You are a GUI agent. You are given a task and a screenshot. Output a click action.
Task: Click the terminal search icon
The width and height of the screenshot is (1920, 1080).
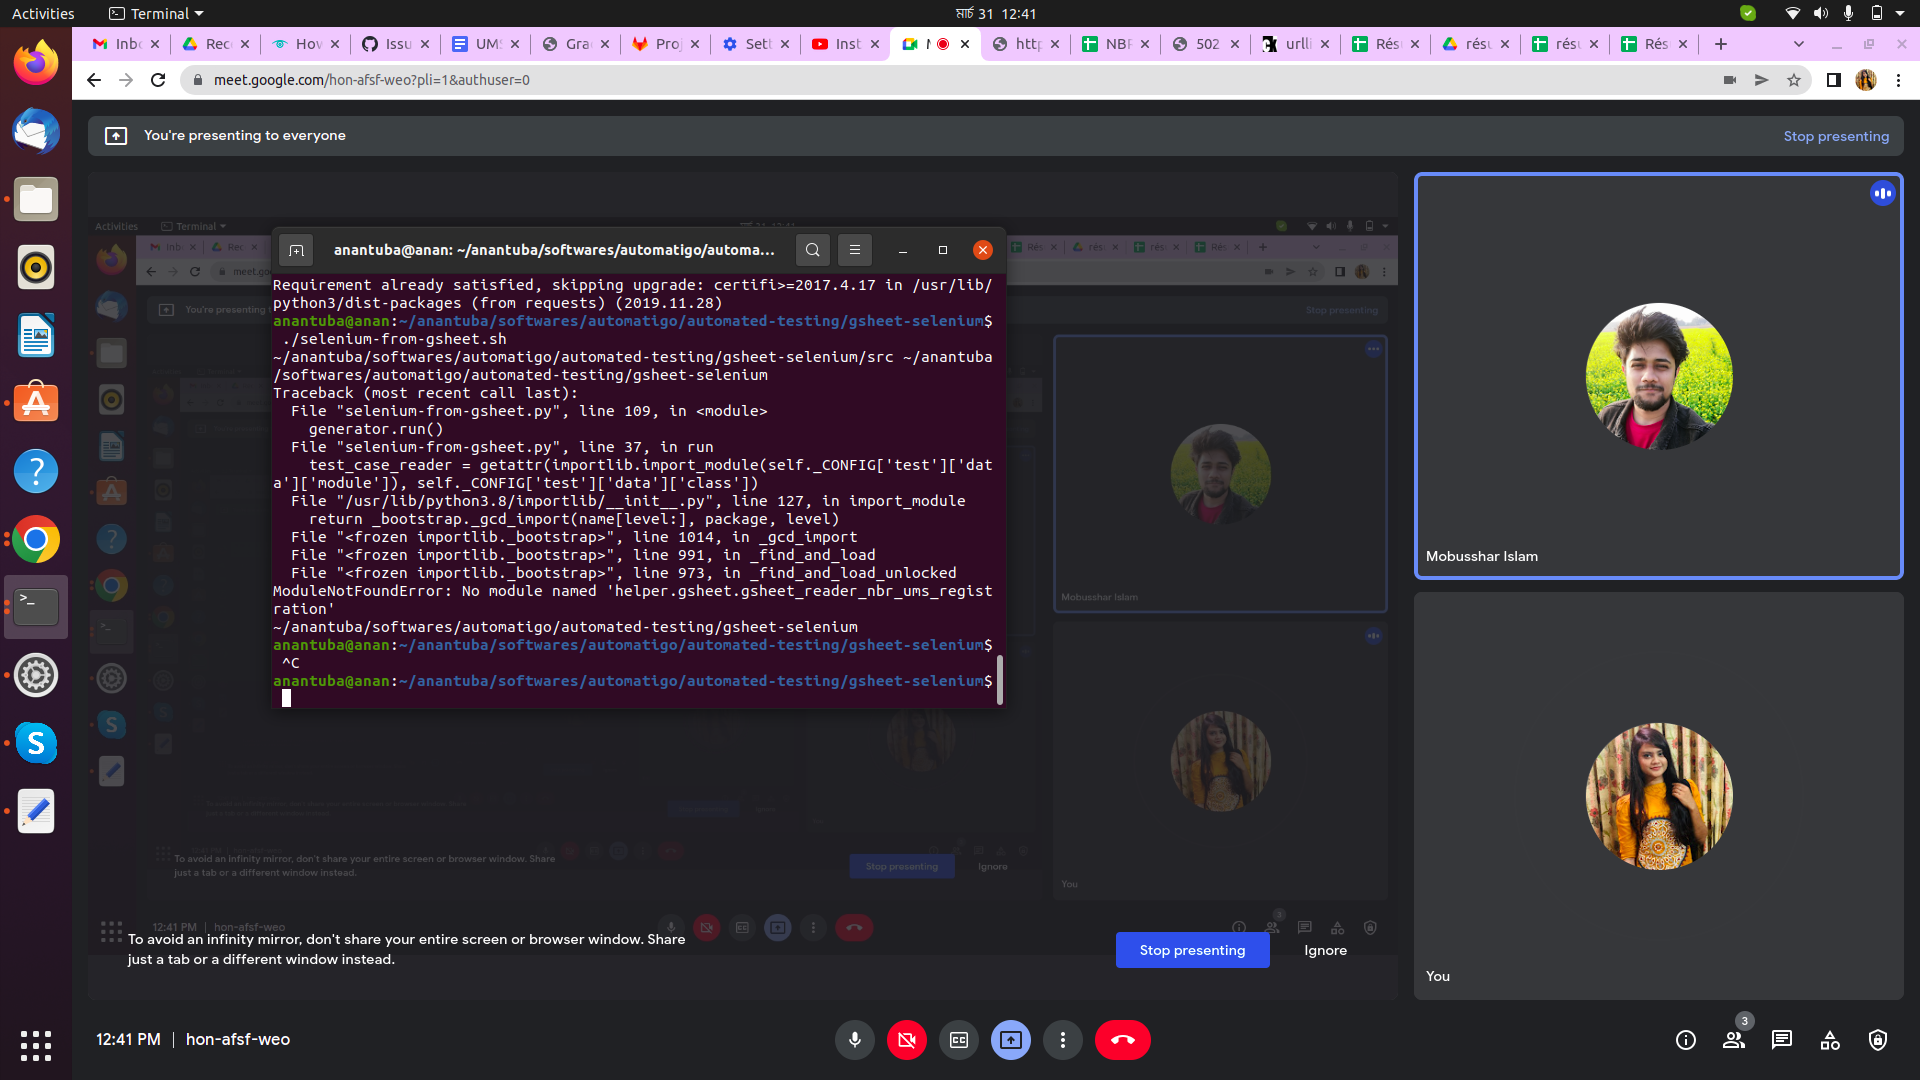pos(813,250)
